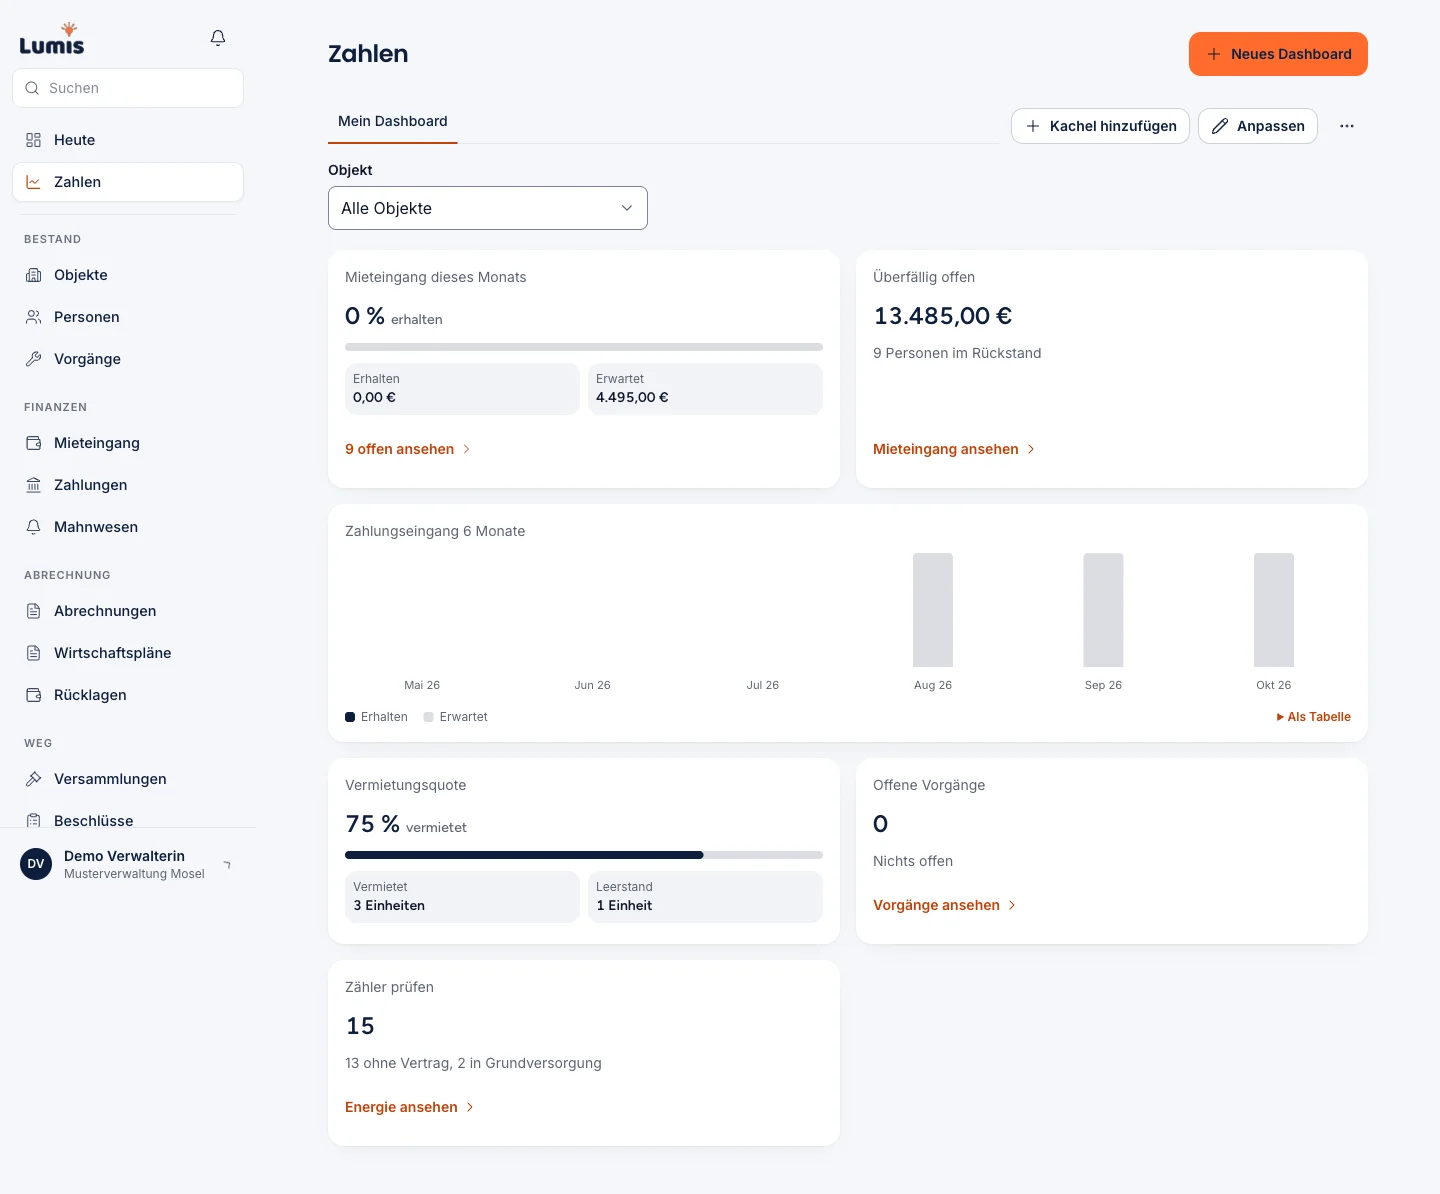Click the Anpassen button
1440x1194 pixels.
coord(1258,126)
